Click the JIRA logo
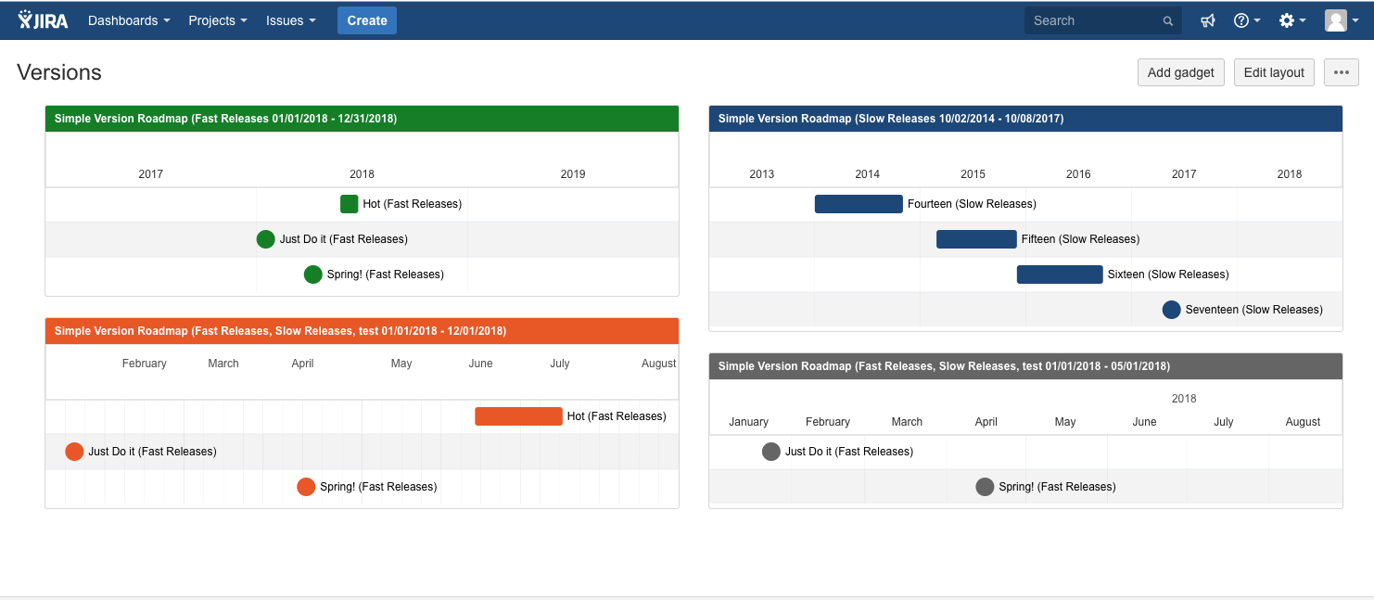Viewport: 1374px width, 600px height. point(43,20)
